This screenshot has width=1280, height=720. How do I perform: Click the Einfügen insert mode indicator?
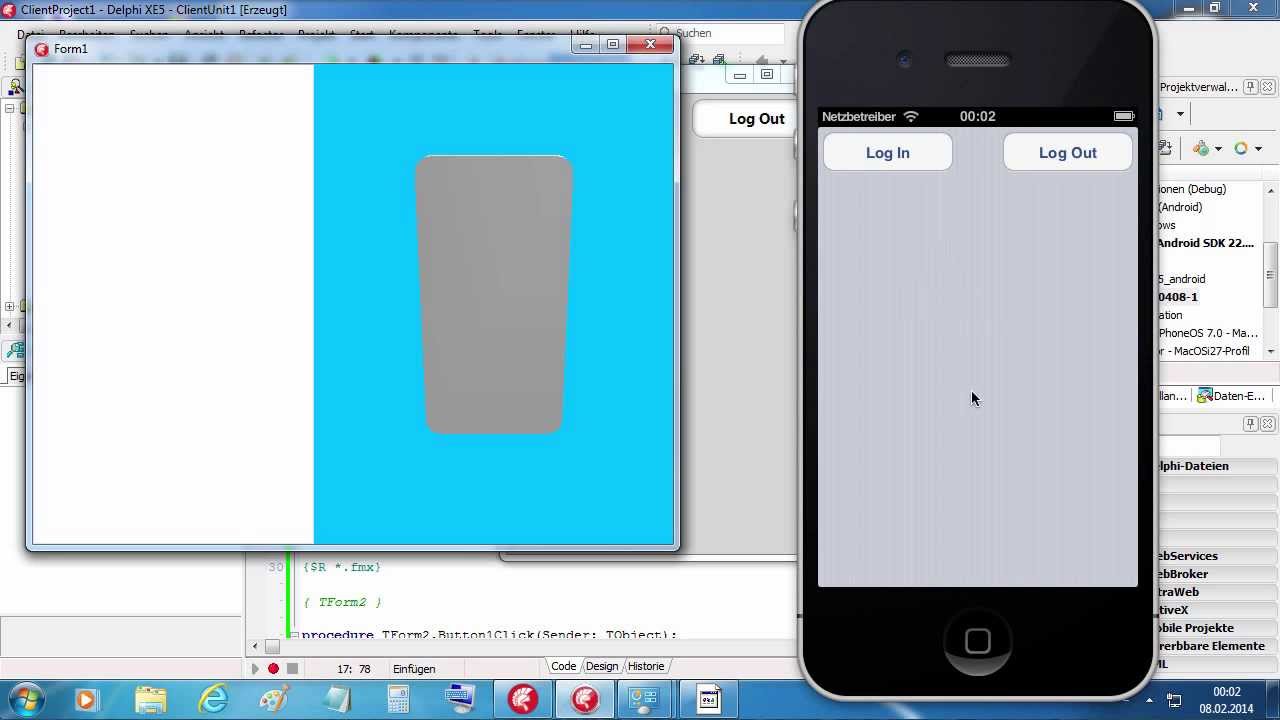point(414,669)
